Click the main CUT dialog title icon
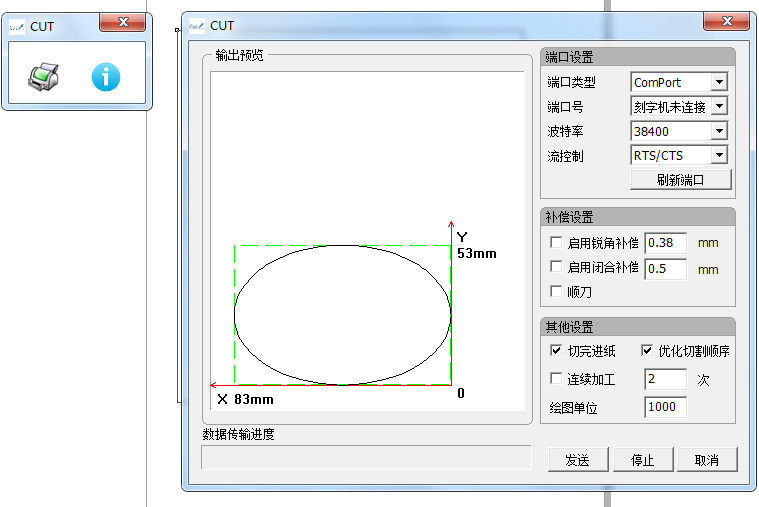Viewport: 759px width, 507px height. pos(197,26)
